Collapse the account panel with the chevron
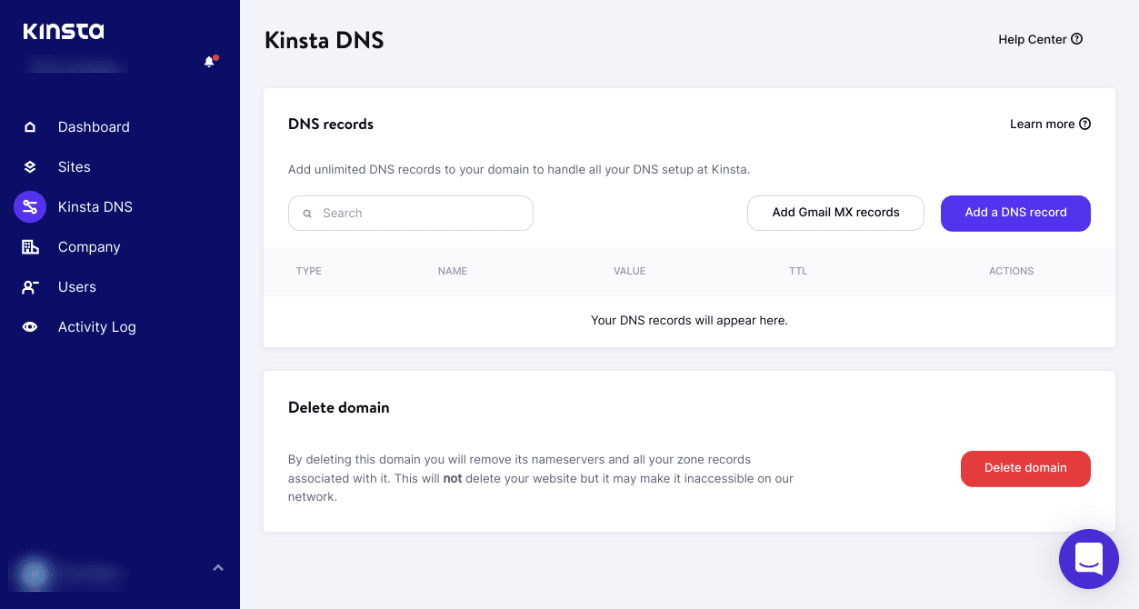 pos(218,567)
